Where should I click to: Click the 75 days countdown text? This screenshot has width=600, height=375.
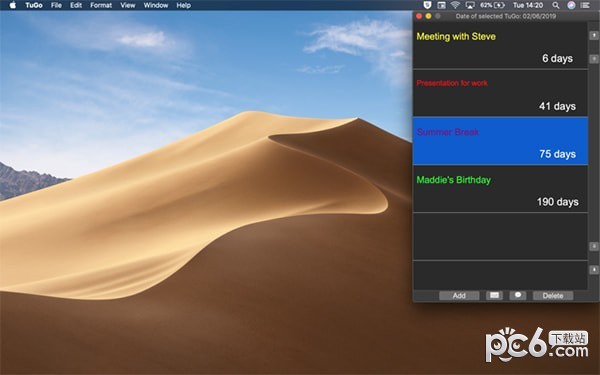click(558, 154)
